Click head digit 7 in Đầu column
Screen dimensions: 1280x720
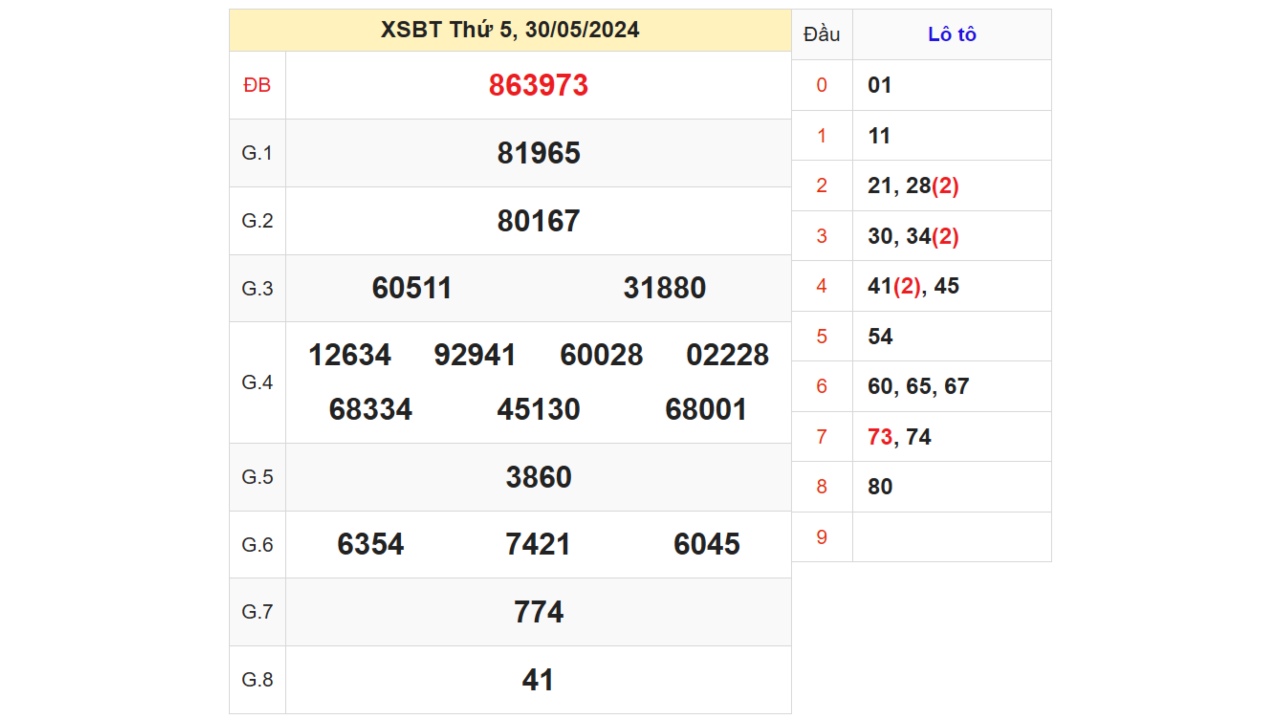pyautogui.click(x=822, y=437)
